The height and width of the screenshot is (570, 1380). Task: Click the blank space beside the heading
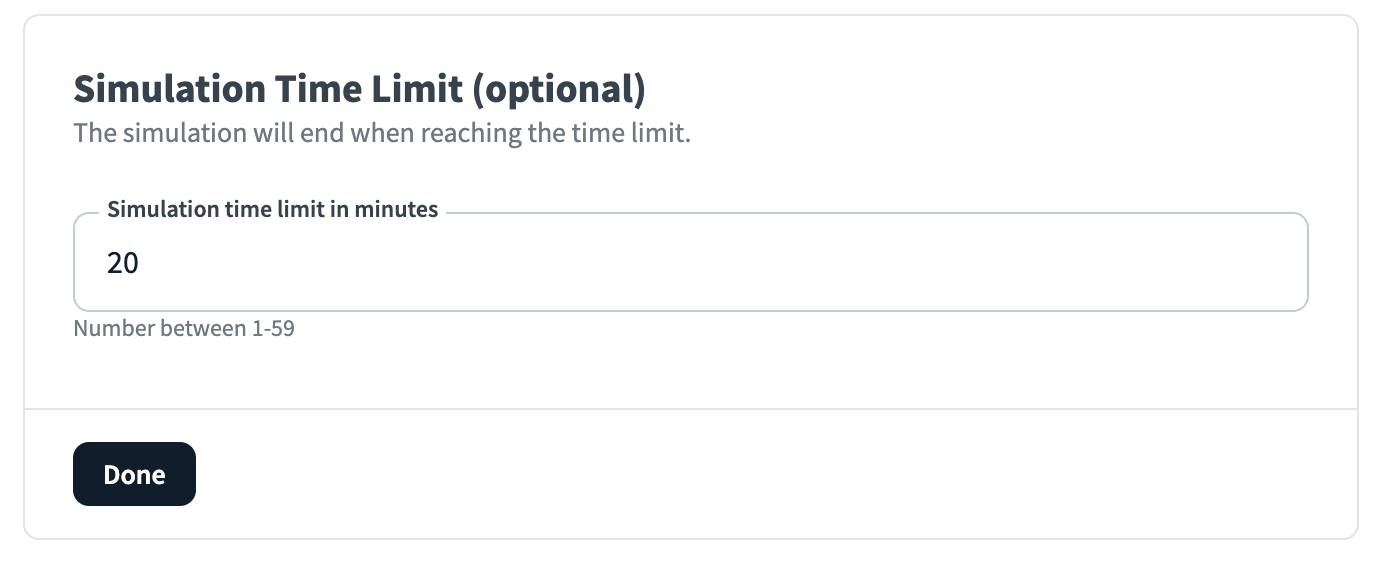coord(1000,90)
